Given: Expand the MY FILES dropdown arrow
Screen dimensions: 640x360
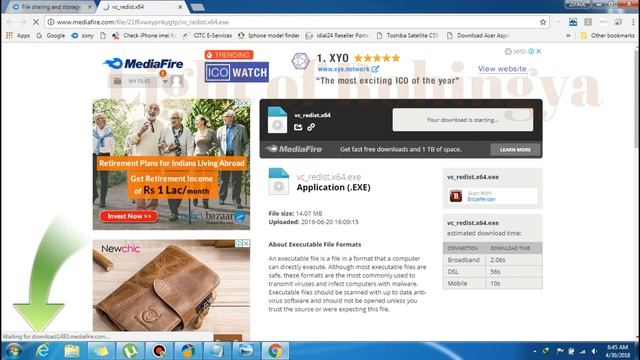Looking at the screenshot, I should 165,81.
